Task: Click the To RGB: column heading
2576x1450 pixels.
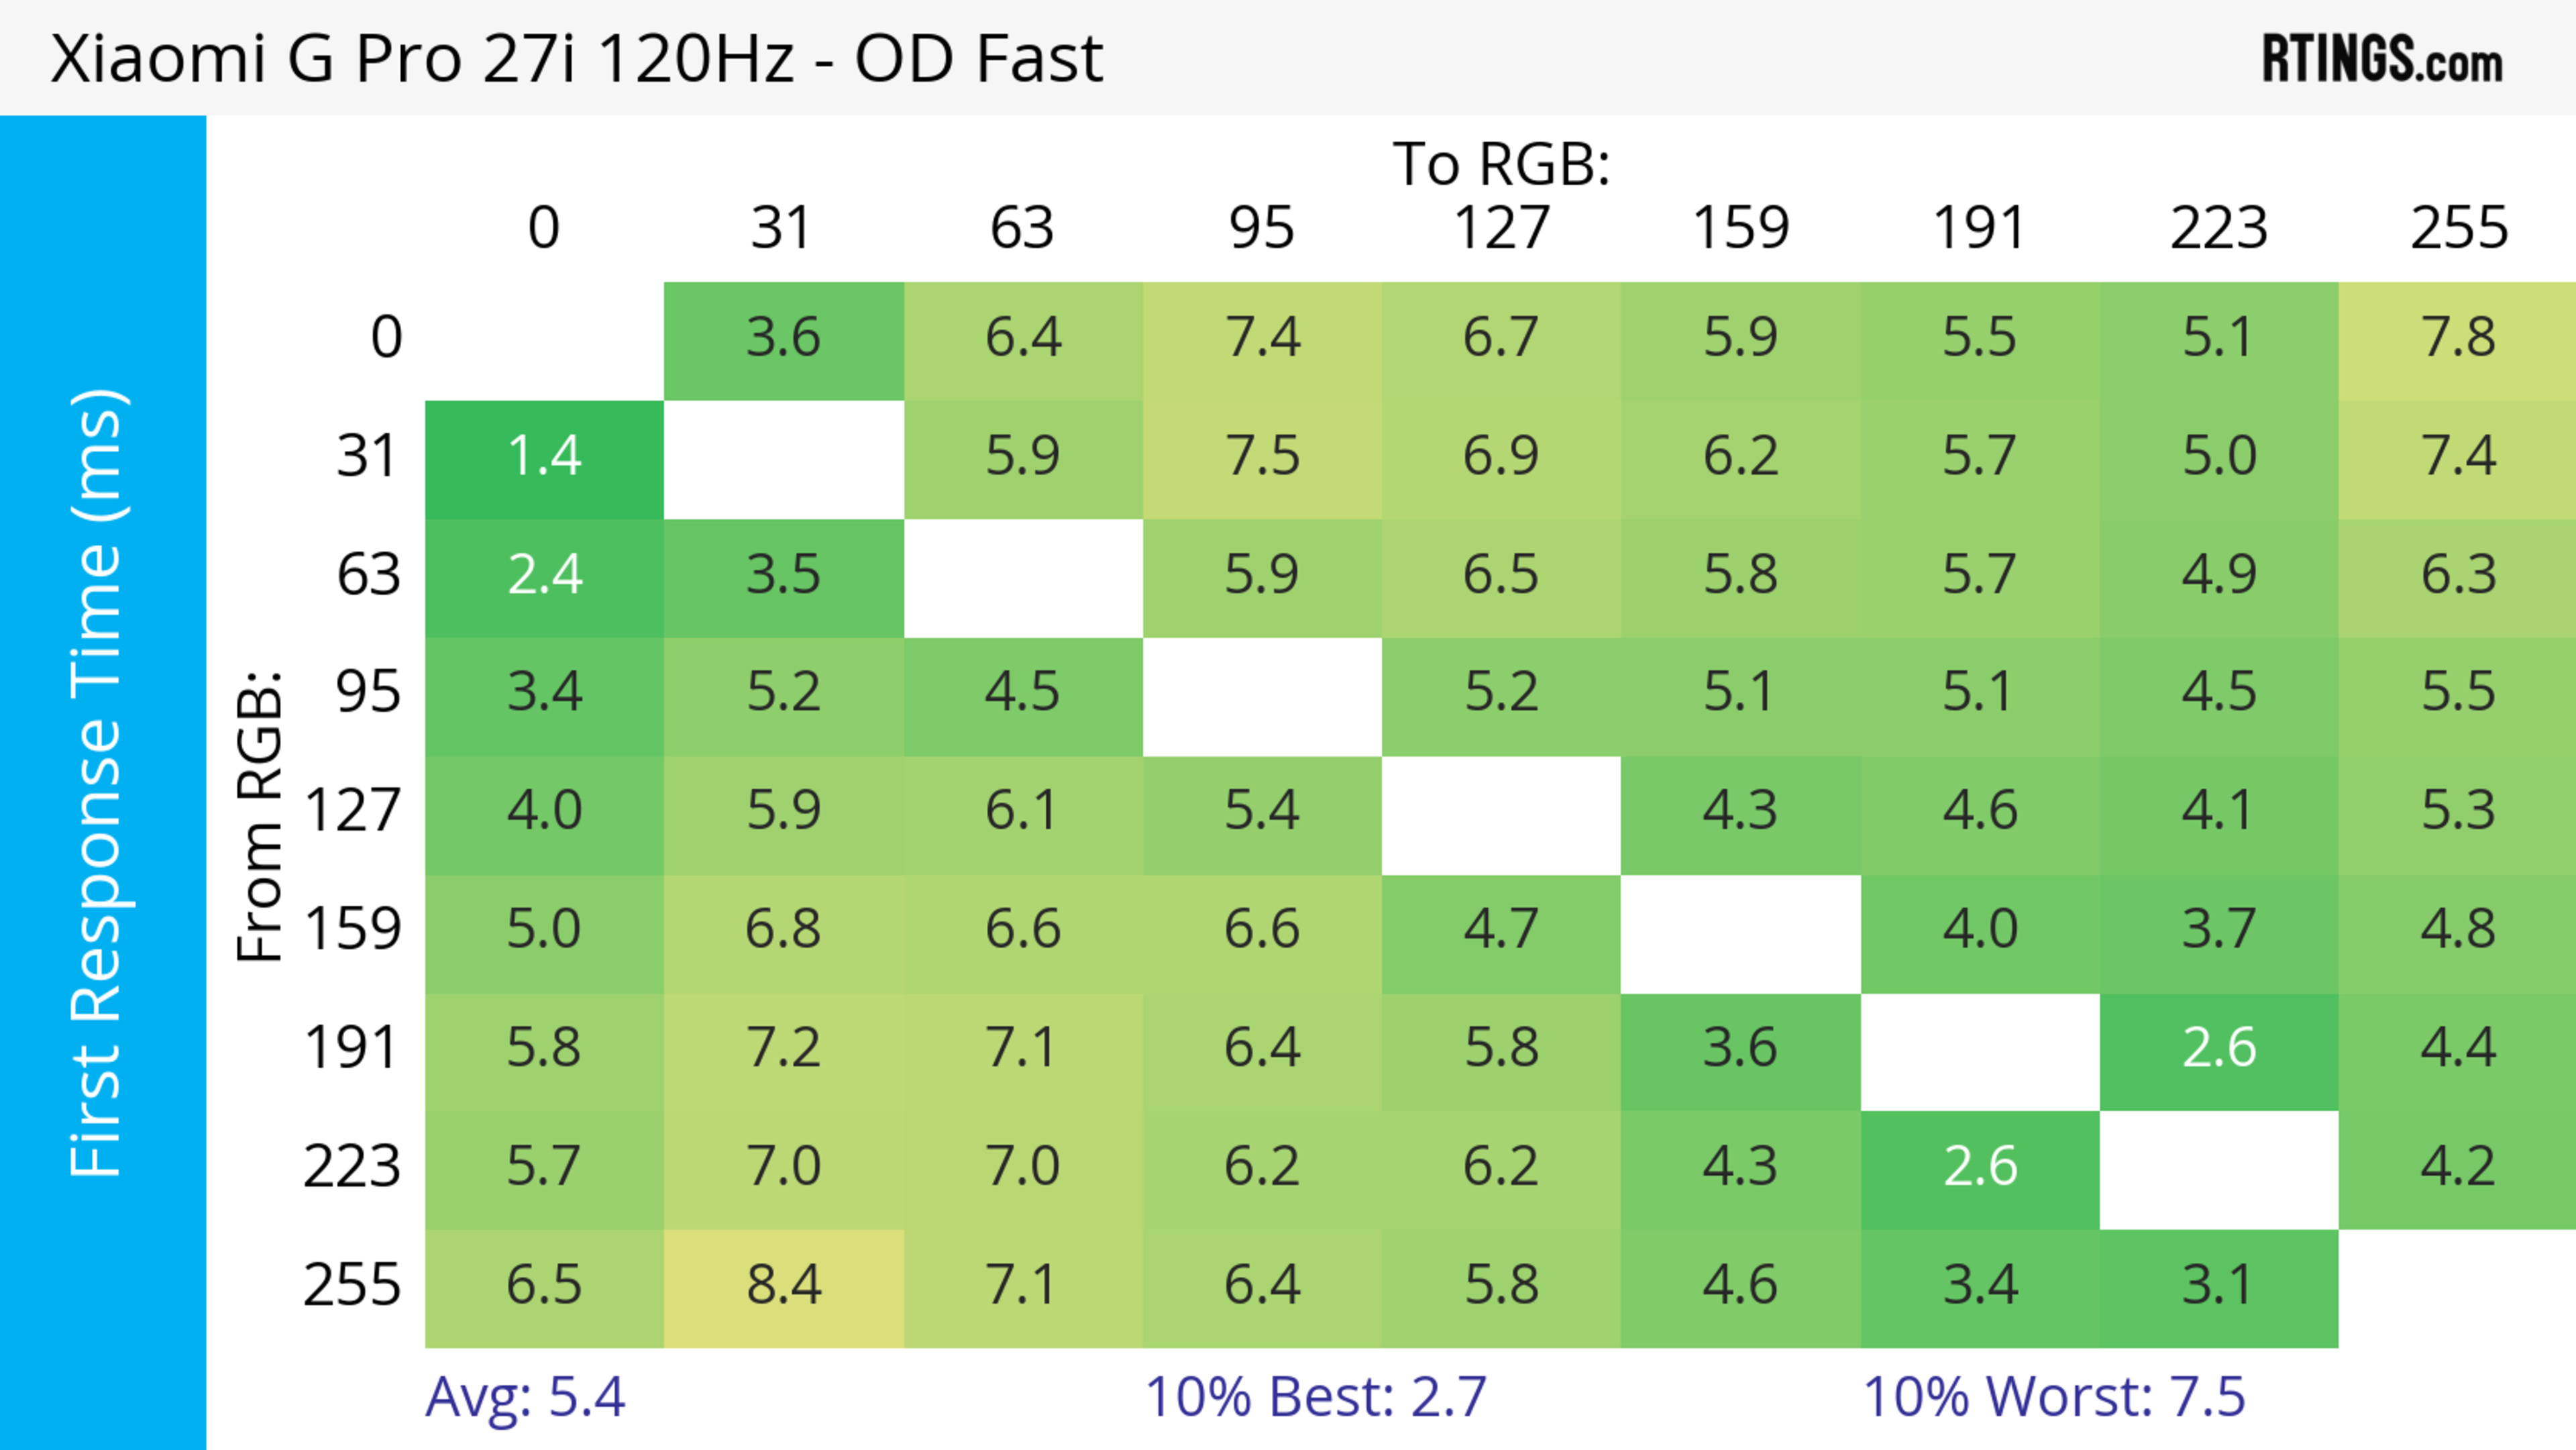Action: (1501, 164)
